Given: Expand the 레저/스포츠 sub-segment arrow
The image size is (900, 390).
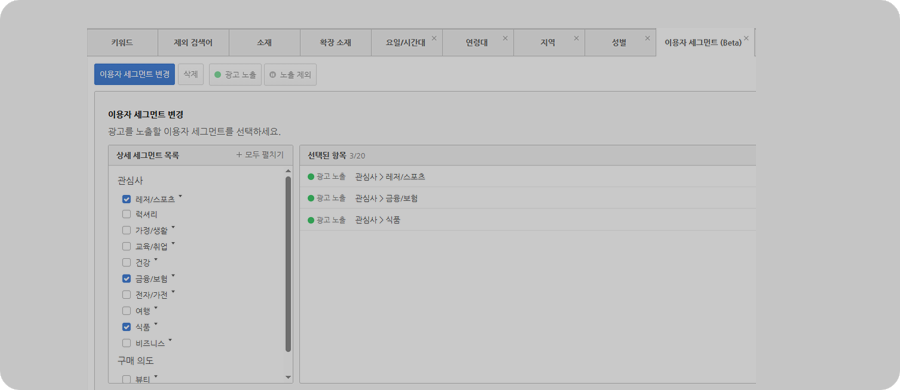Looking at the screenshot, I should [180, 197].
